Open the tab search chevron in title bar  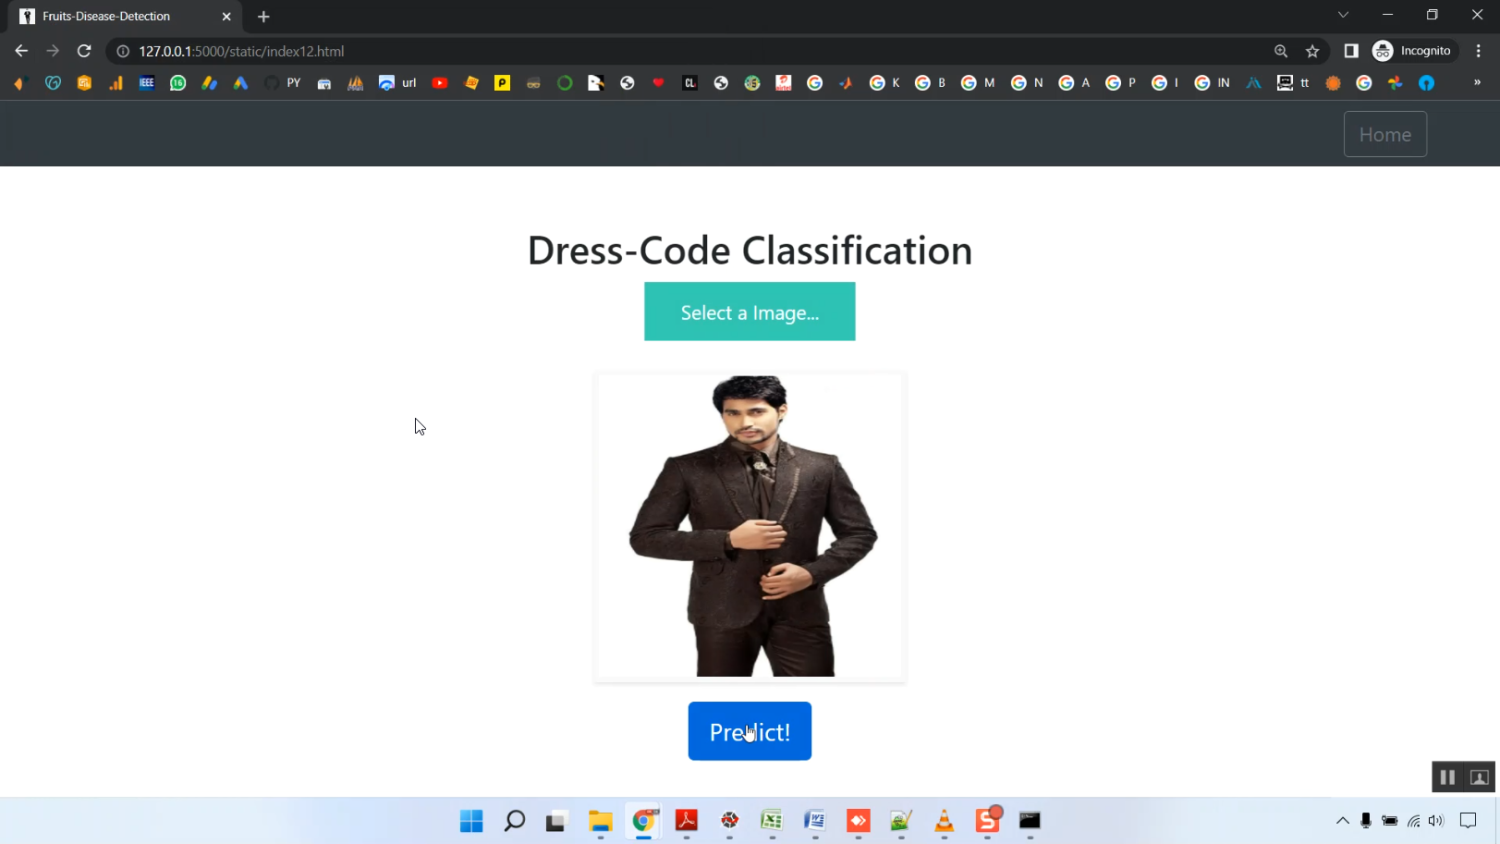[1343, 15]
